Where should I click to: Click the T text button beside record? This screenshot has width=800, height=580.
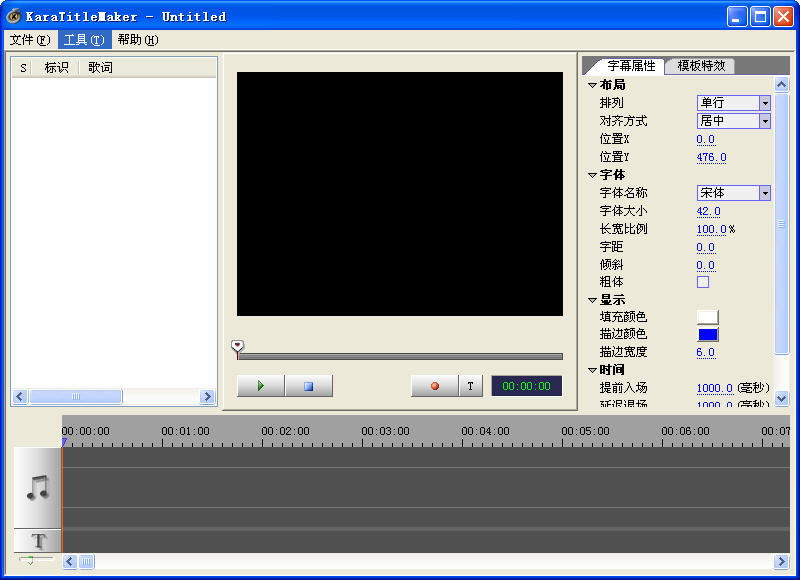pyautogui.click(x=470, y=386)
